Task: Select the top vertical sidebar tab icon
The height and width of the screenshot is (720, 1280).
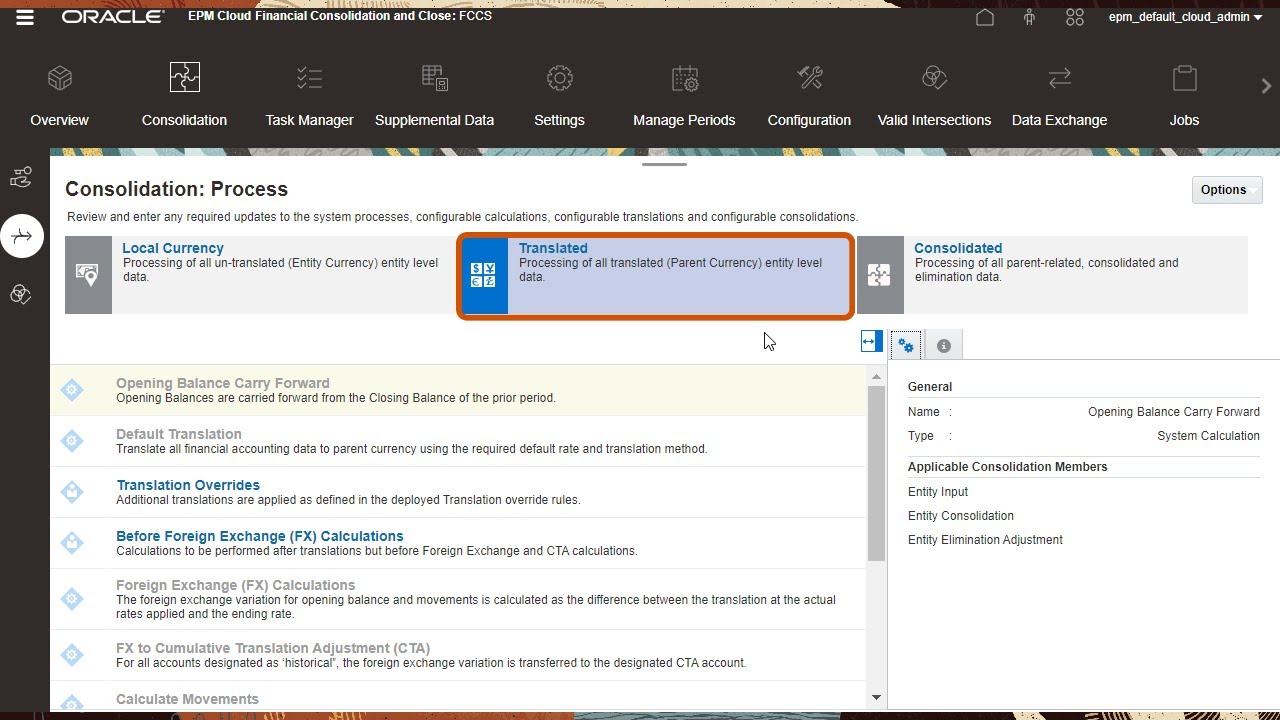Action: point(21,178)
